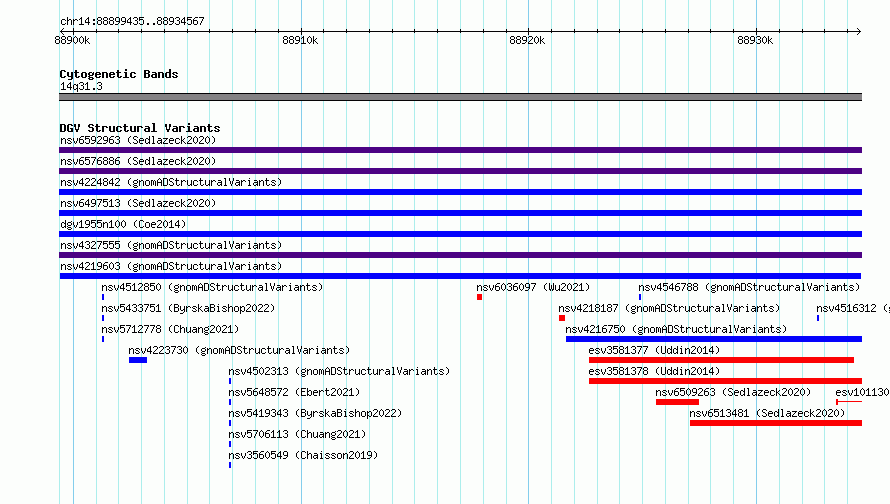
Task: Click the 88930k ruler label
Action: coord(755,40)
